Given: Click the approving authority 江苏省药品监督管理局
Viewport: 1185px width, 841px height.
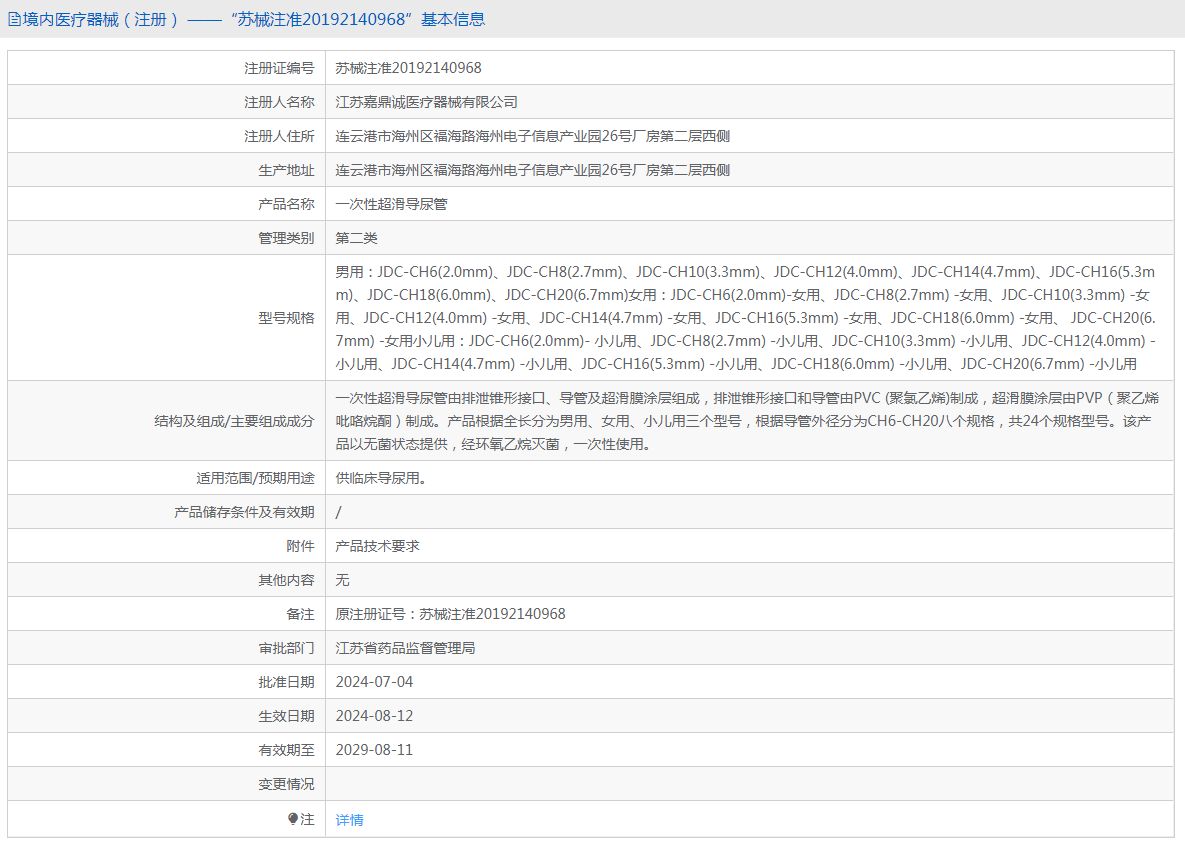Looking at the screenshot, I should pos(405,648).
